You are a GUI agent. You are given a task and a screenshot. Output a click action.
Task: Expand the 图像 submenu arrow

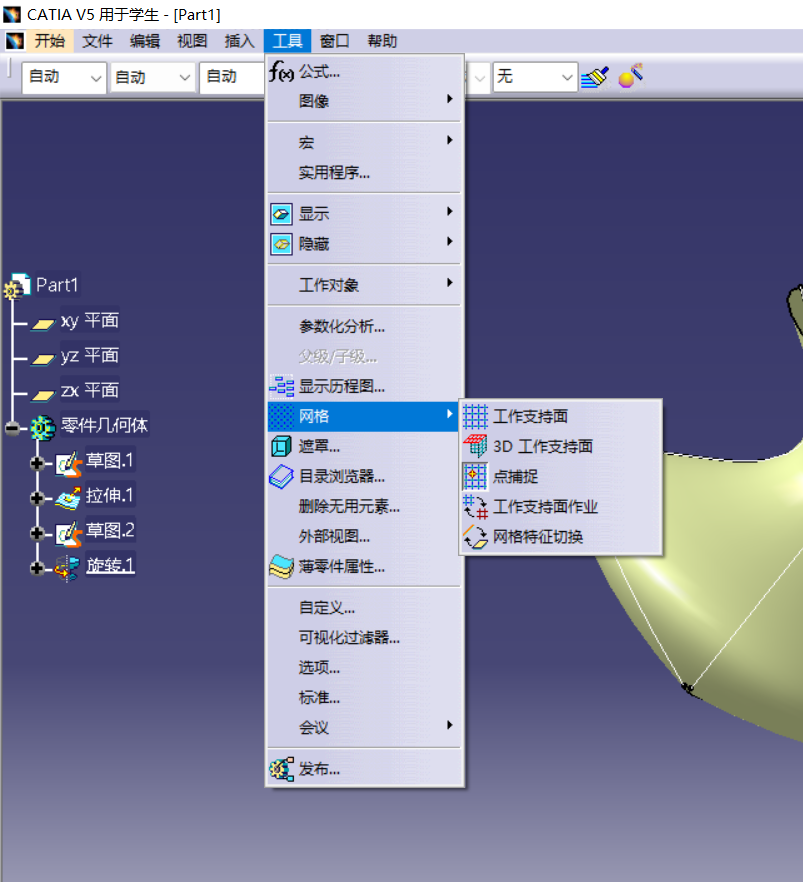[x=450, y=98]
